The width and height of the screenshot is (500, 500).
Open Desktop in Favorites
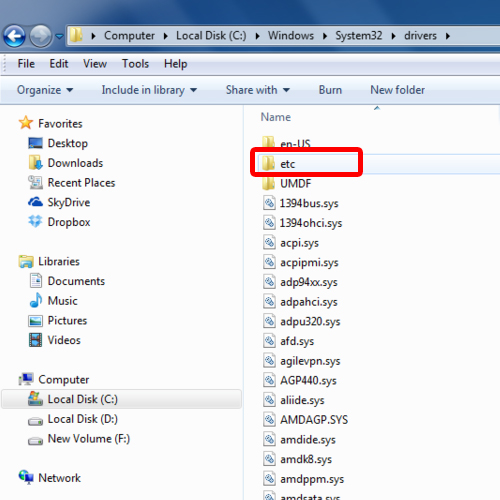pos(68,143)
